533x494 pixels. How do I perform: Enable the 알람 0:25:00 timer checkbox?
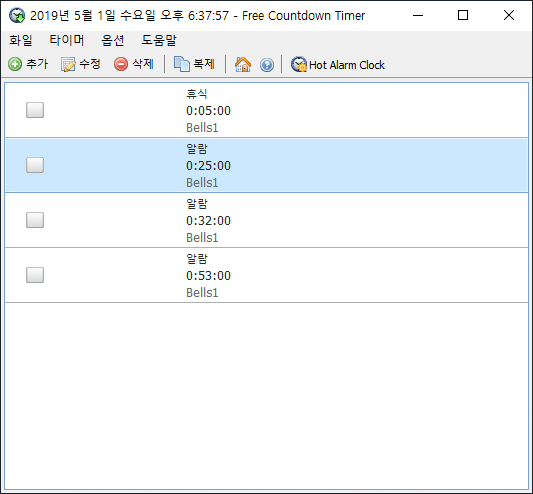click(35, 165)
